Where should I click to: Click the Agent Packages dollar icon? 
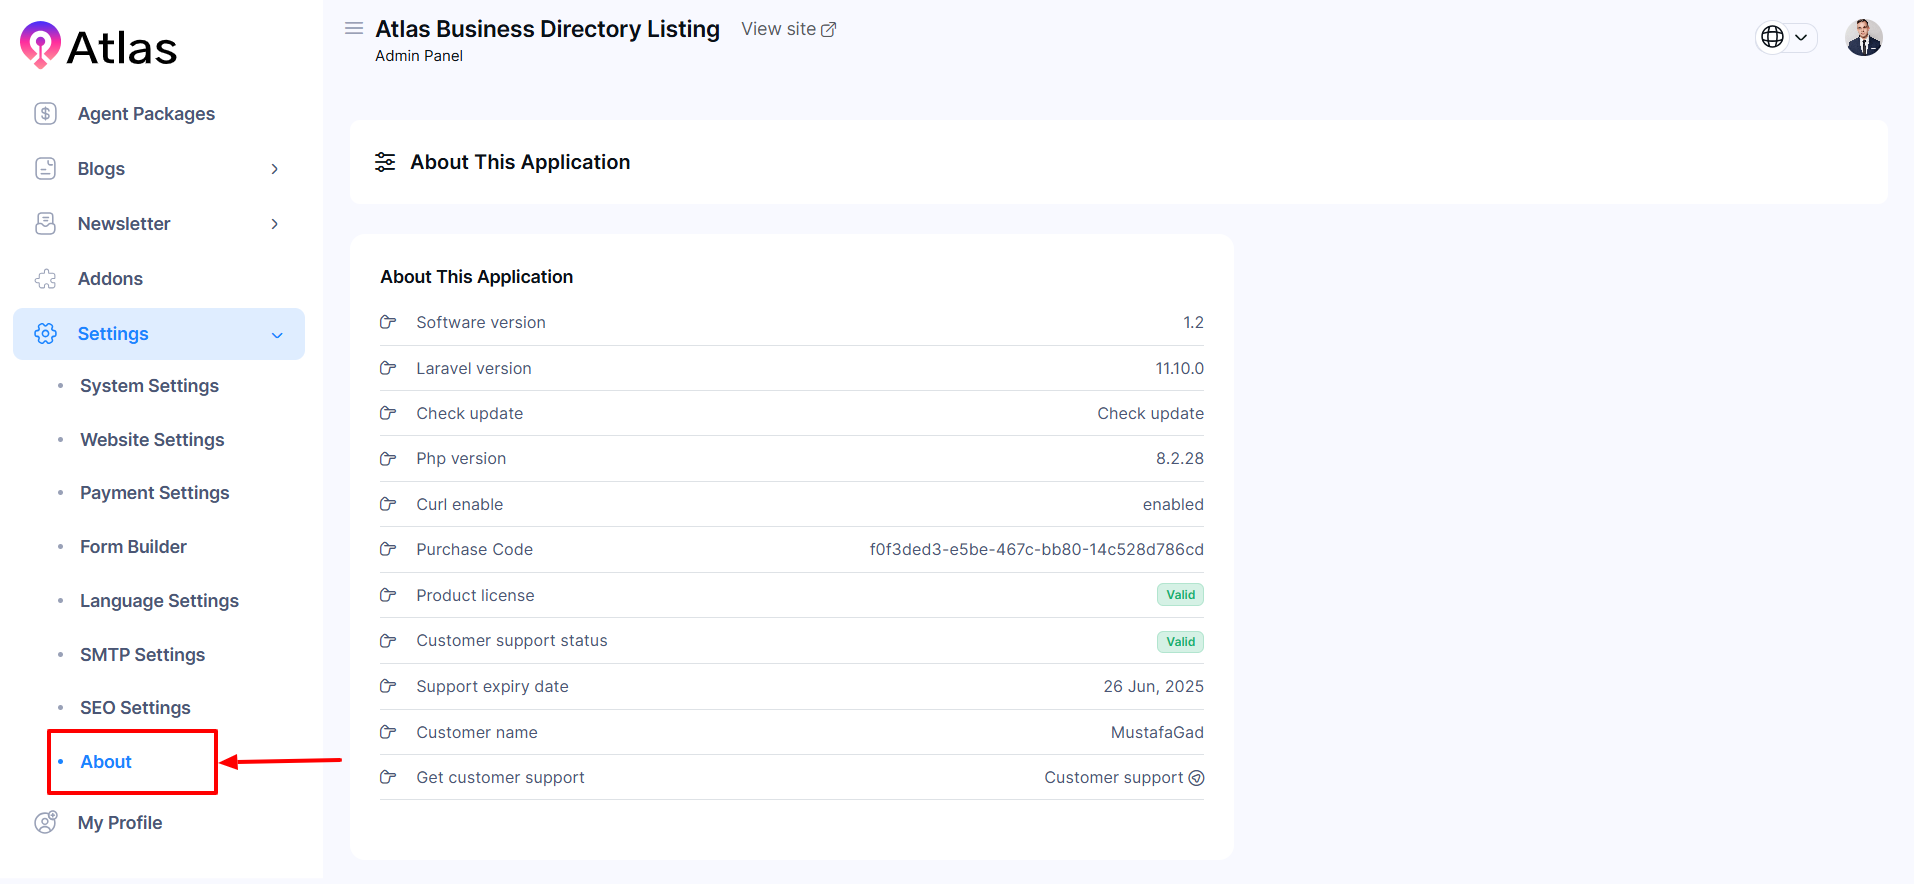coord(45,114)
